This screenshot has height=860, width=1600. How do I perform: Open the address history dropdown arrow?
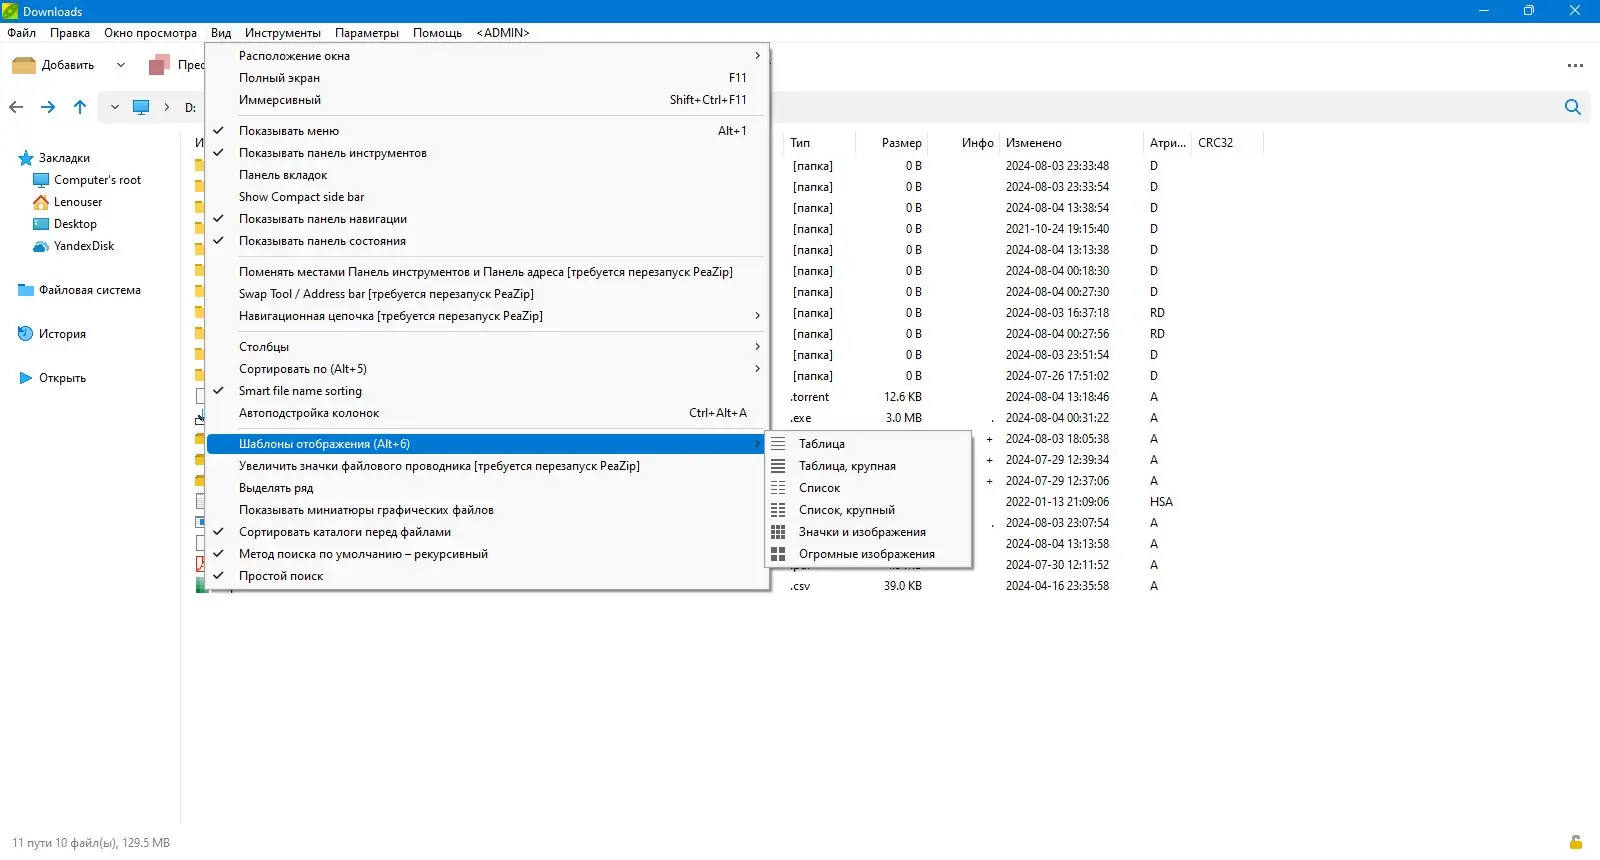pos(115,107)
